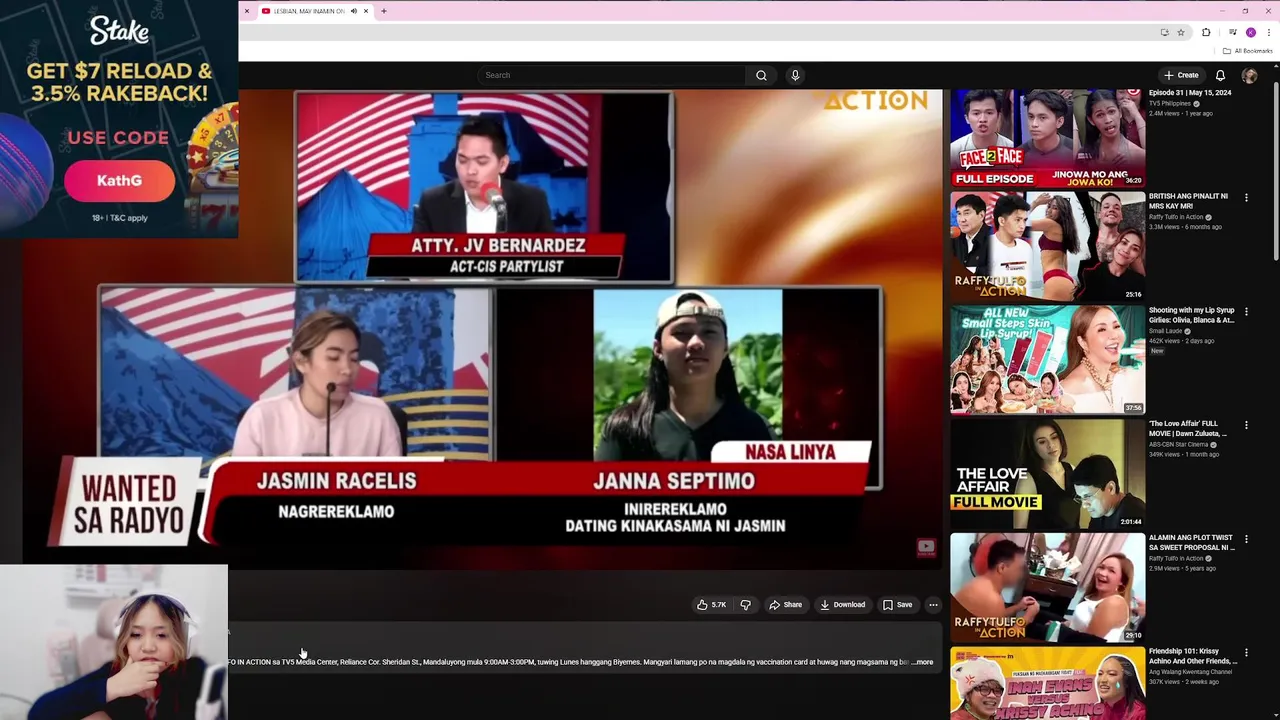Open Alamin Ang Plot Twist thumbnail
1280x720 pixels.
point(1047,588)
